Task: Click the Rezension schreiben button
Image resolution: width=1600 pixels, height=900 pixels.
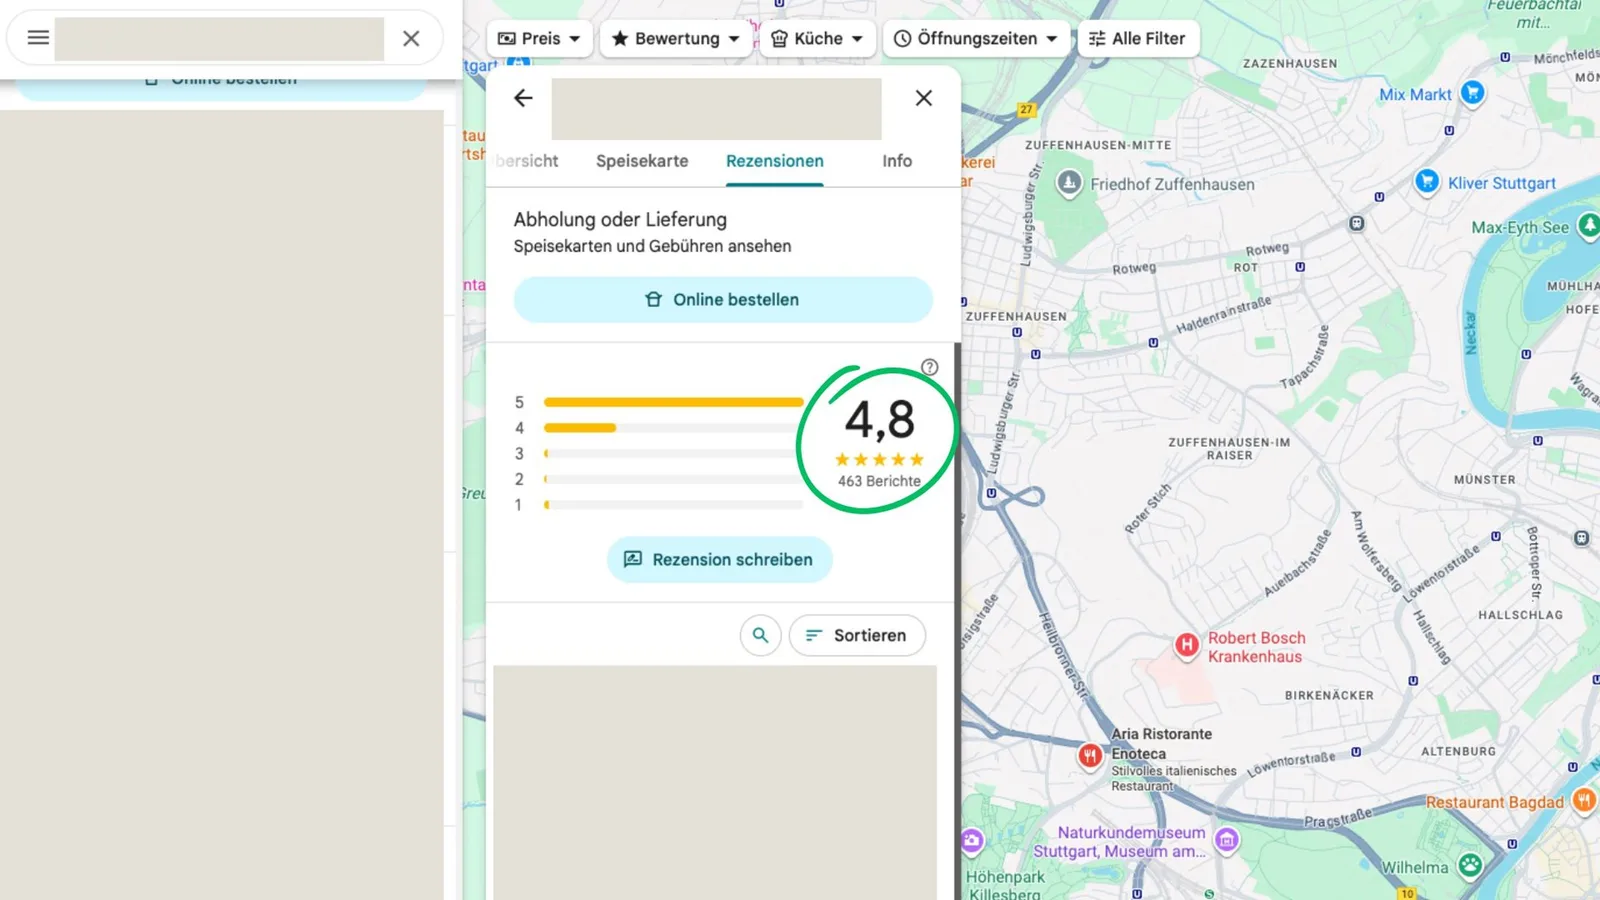Action: point(720,559)
